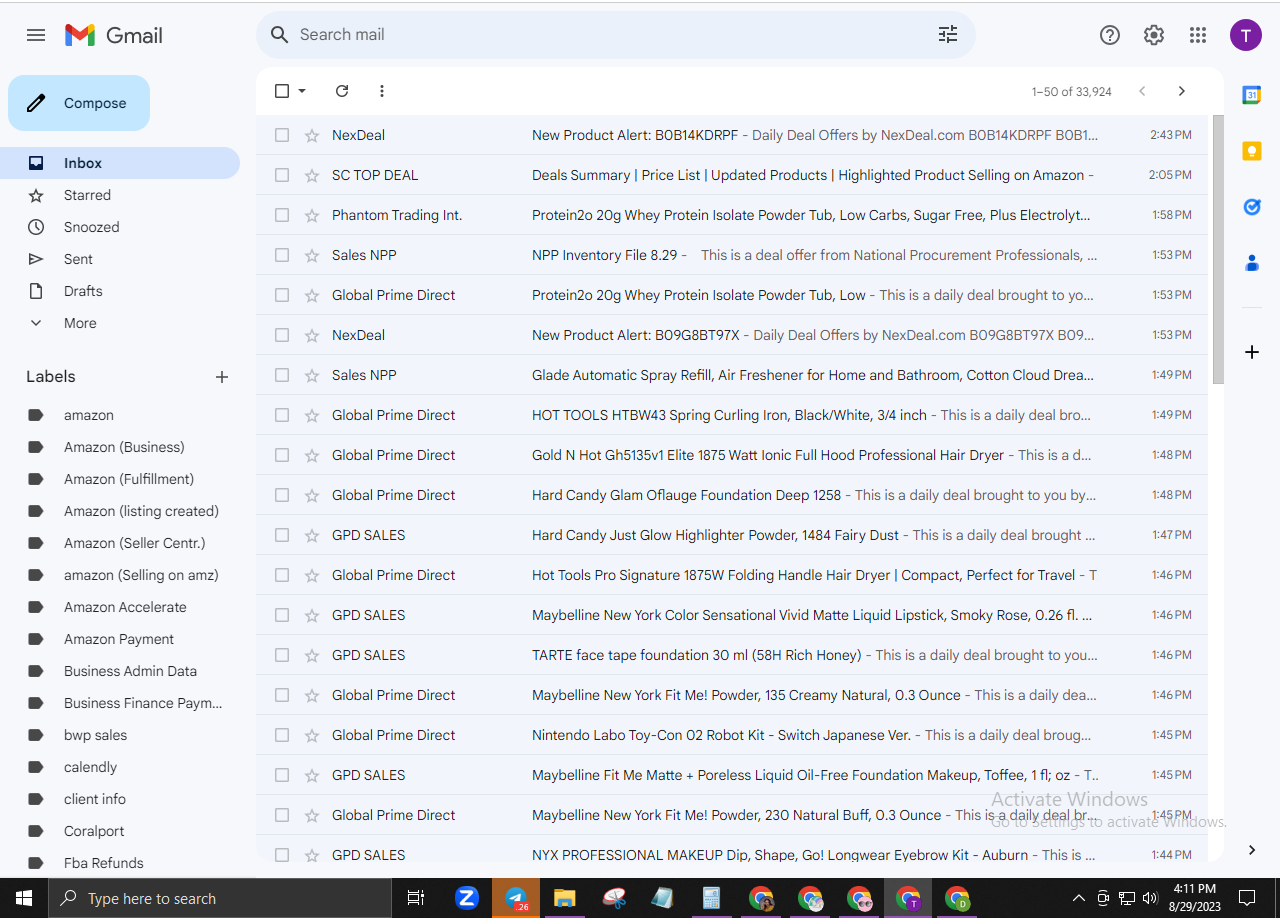This screenshot has height=918, width=1280.
Task: Open Calculator from the taskbar
Action: [712, 898]
